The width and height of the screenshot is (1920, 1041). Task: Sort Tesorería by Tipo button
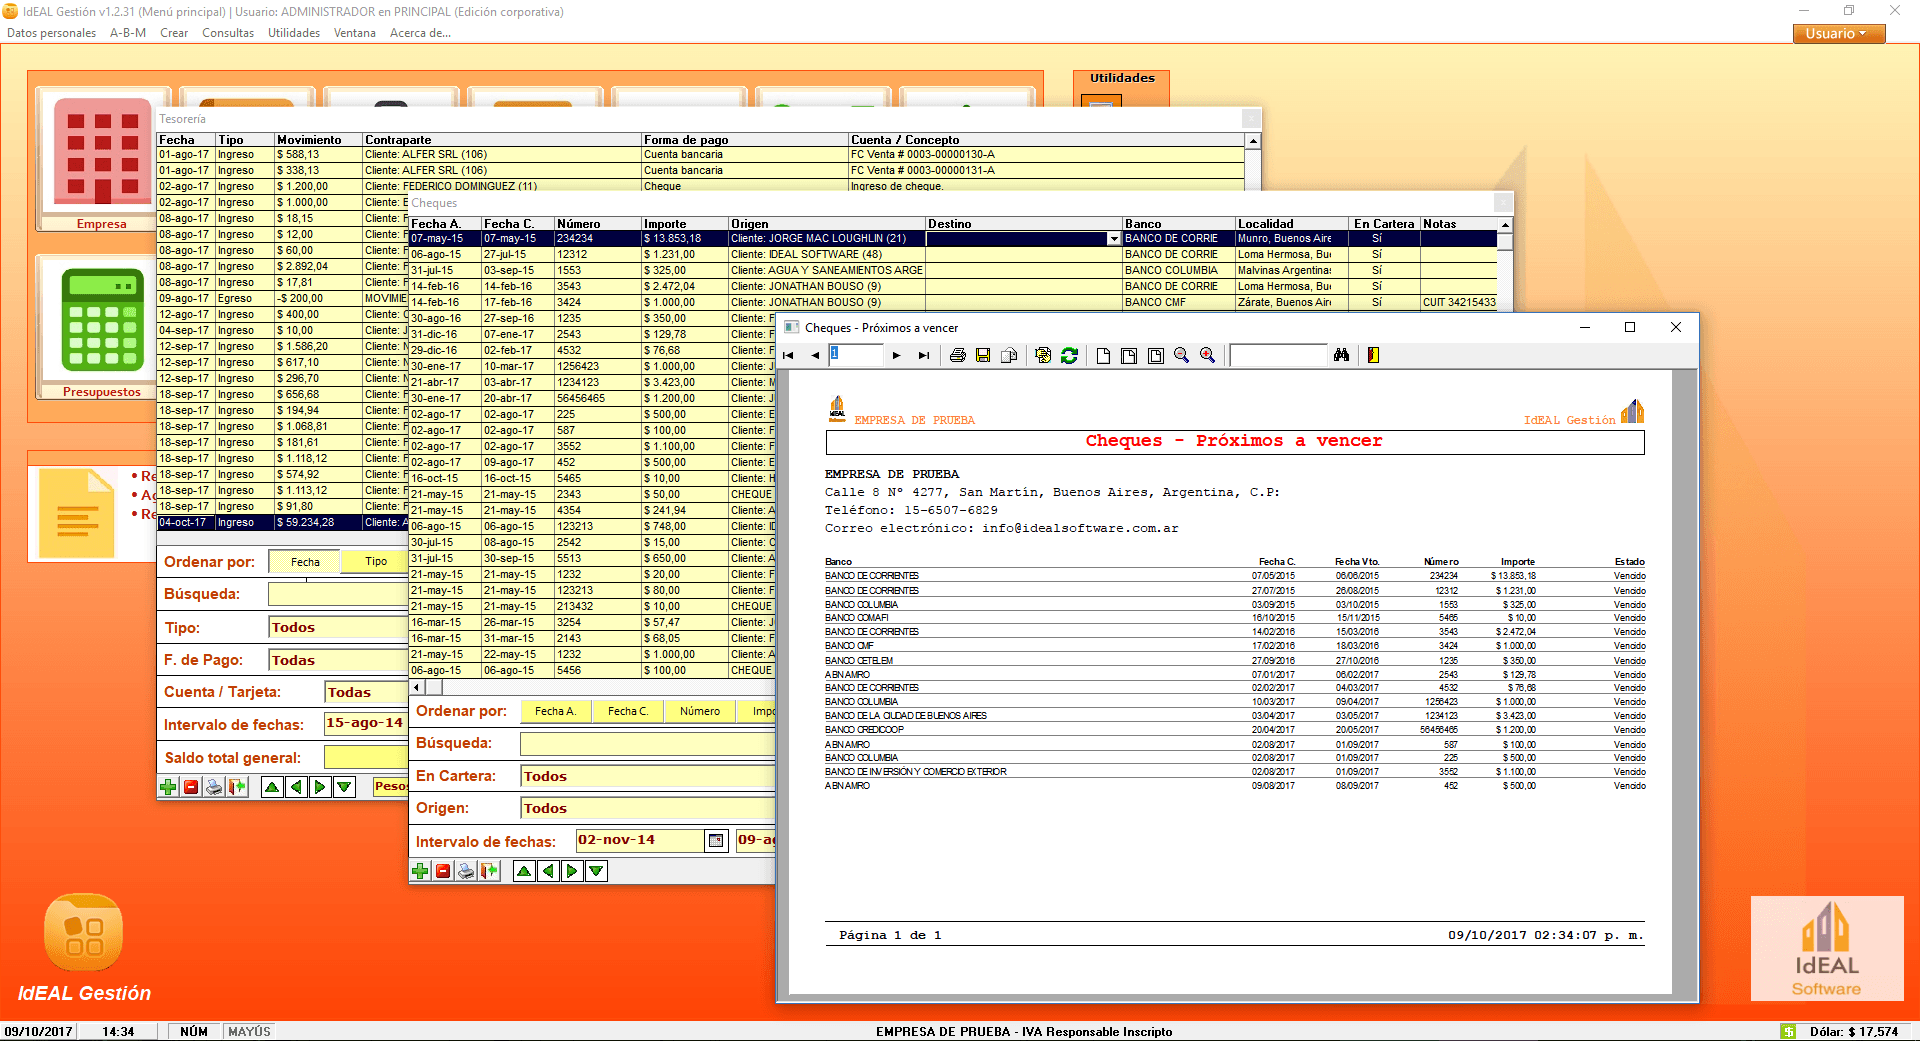click(x=376, y=562)
